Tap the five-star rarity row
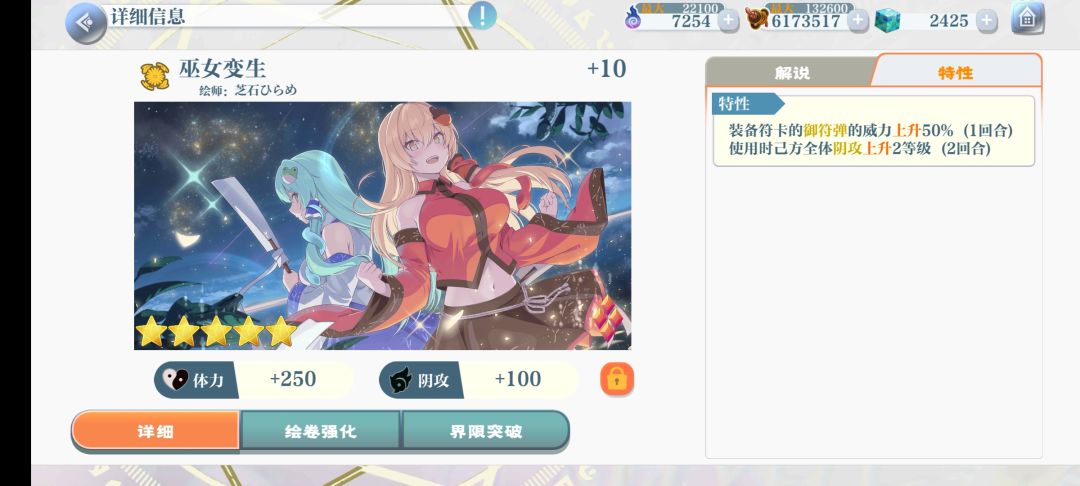 [216, 331]
